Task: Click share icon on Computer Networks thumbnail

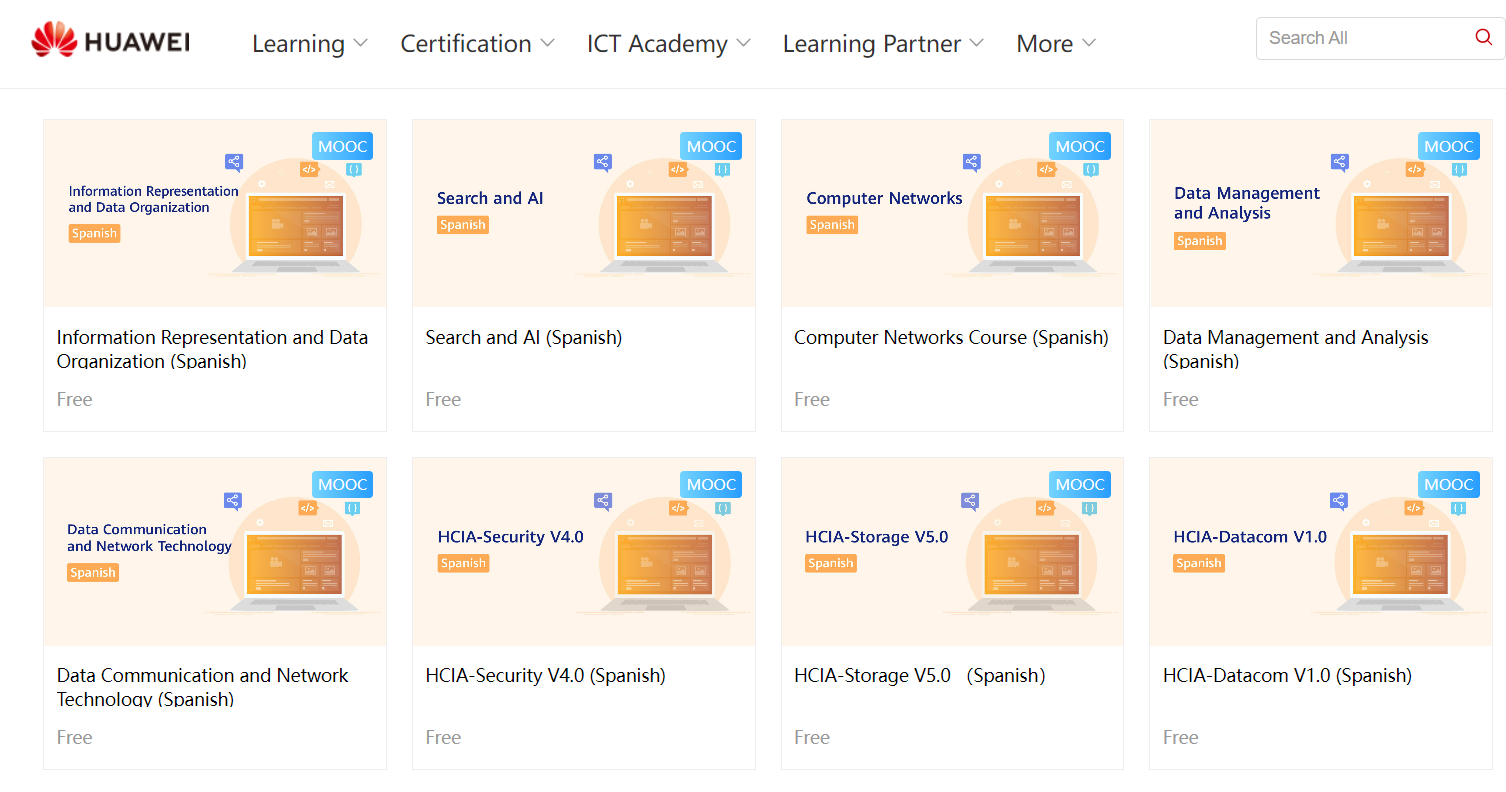Action: [971, 161]
